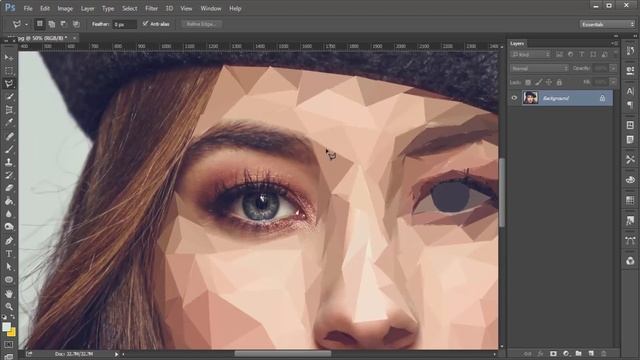Select the Paint Bucket tool

click(9, 201)
